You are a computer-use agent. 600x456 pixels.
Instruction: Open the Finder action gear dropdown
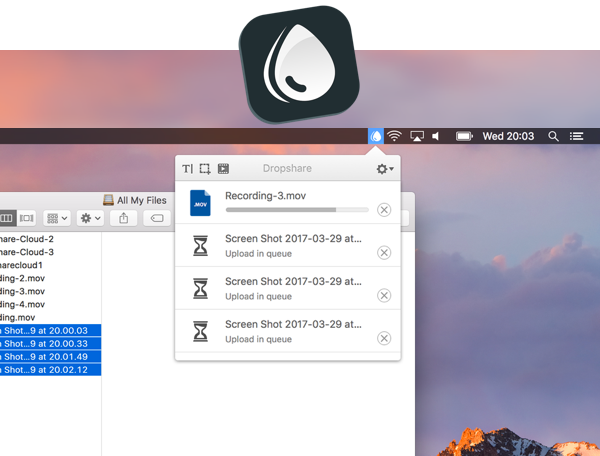coord(90,218)
